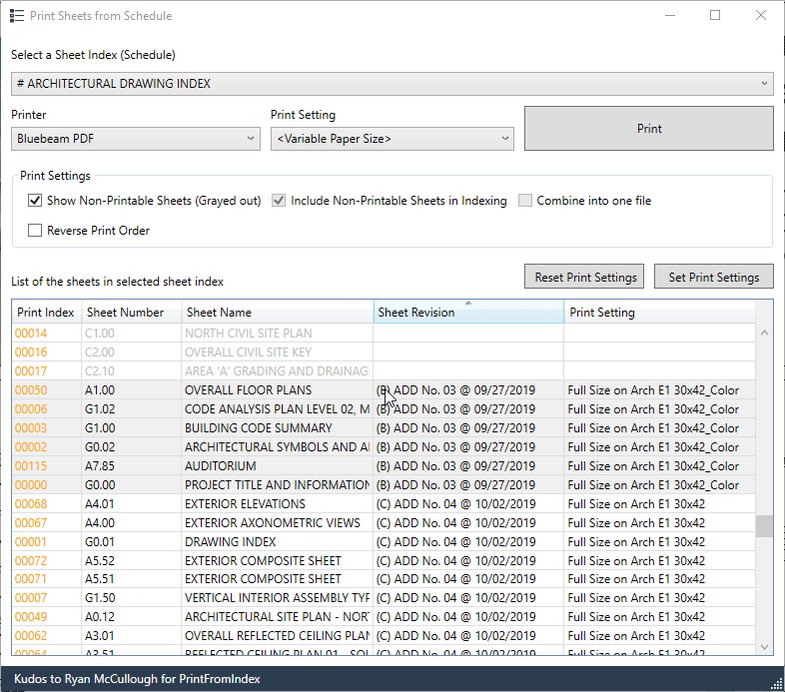Click the vertical scrollbar thumb
Viewport: 785px width, 692px height.
point(764,526)
